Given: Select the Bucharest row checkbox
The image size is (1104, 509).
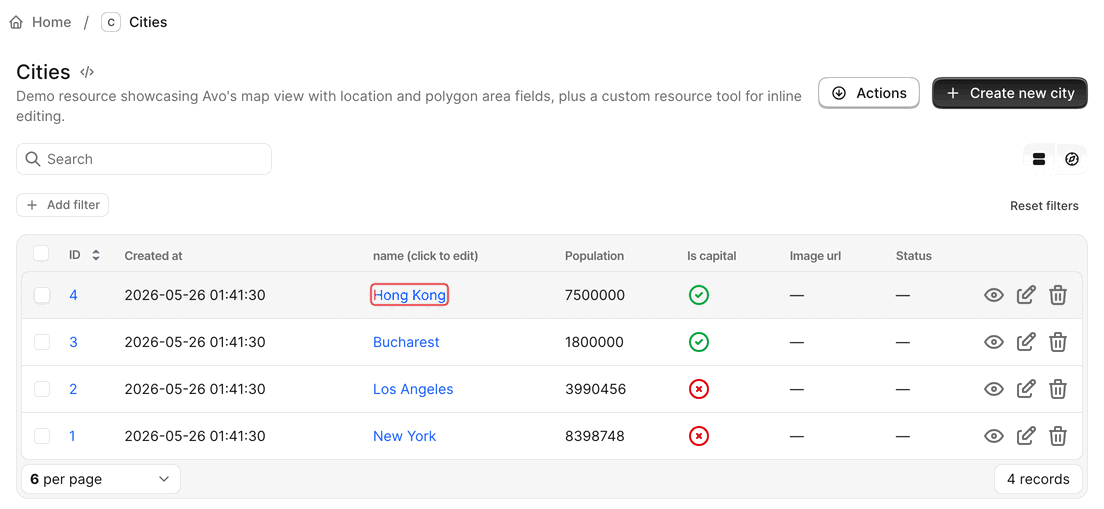Looking at the screenshot, I should (x=42, y=342).
